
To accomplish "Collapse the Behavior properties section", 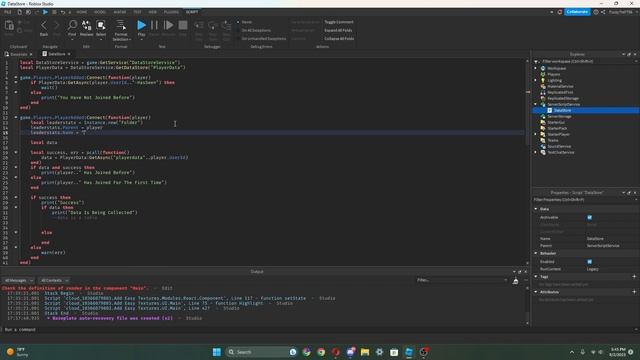I will 536,253.
